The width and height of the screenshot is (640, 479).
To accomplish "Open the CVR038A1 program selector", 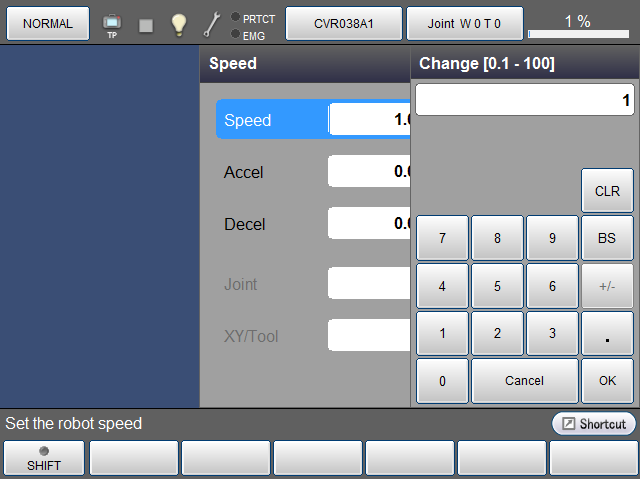I will click(344, 23).
